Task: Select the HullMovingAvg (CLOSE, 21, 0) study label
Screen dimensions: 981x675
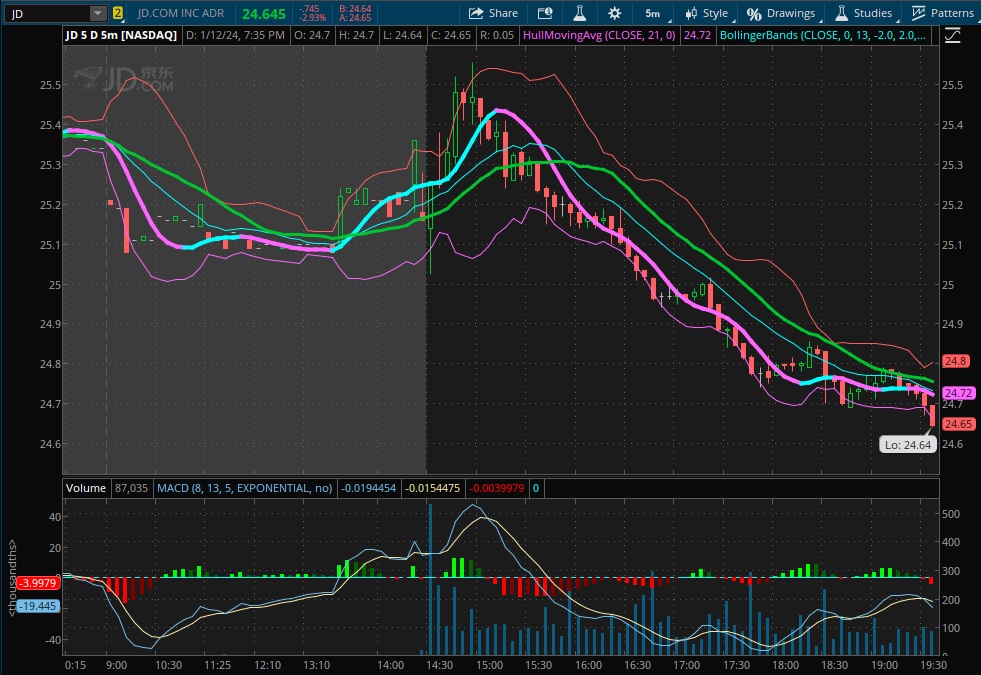Action: point(599,35)
